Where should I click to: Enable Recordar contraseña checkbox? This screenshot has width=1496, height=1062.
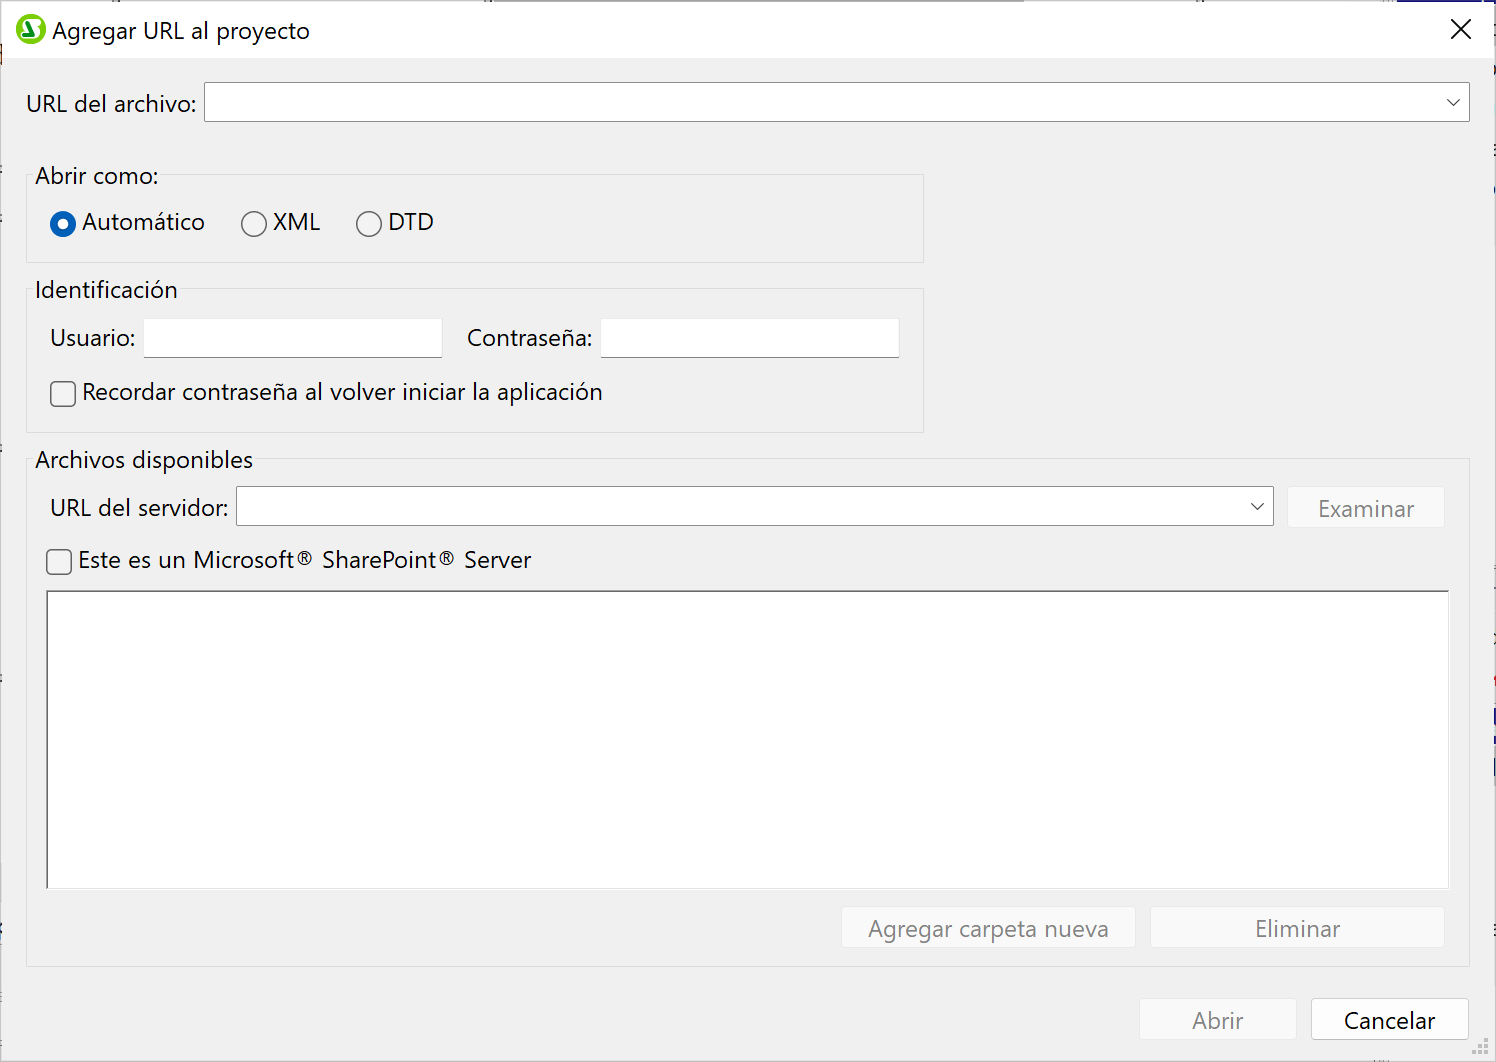point(63,394)
